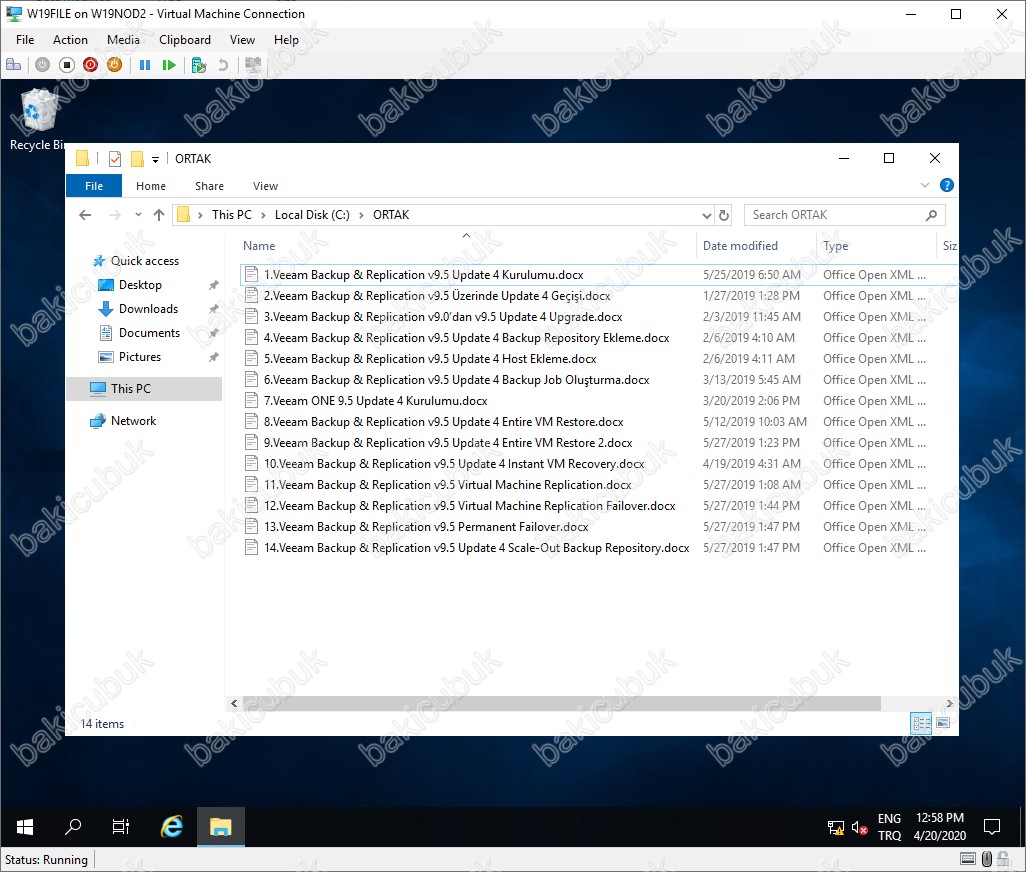Viewport: 1026px width, 872px height.
Task: Pause the virtual machine
Action: (145, 65)
